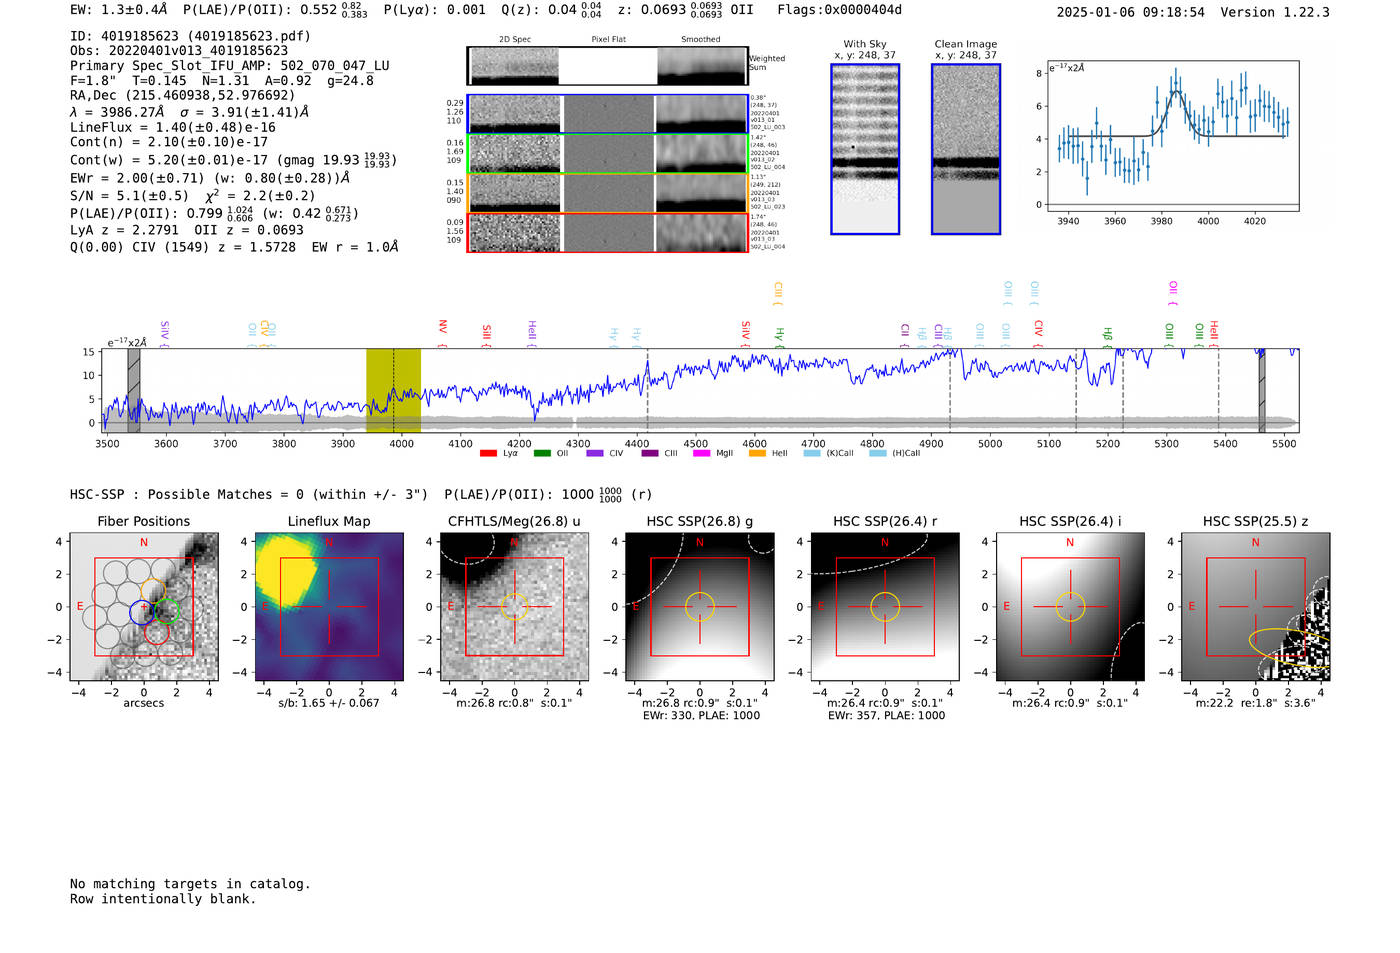
Task: Click the EWr: 357, PLAE: 1000 caption
Action: pyautogui.click(x=885, y=716)
